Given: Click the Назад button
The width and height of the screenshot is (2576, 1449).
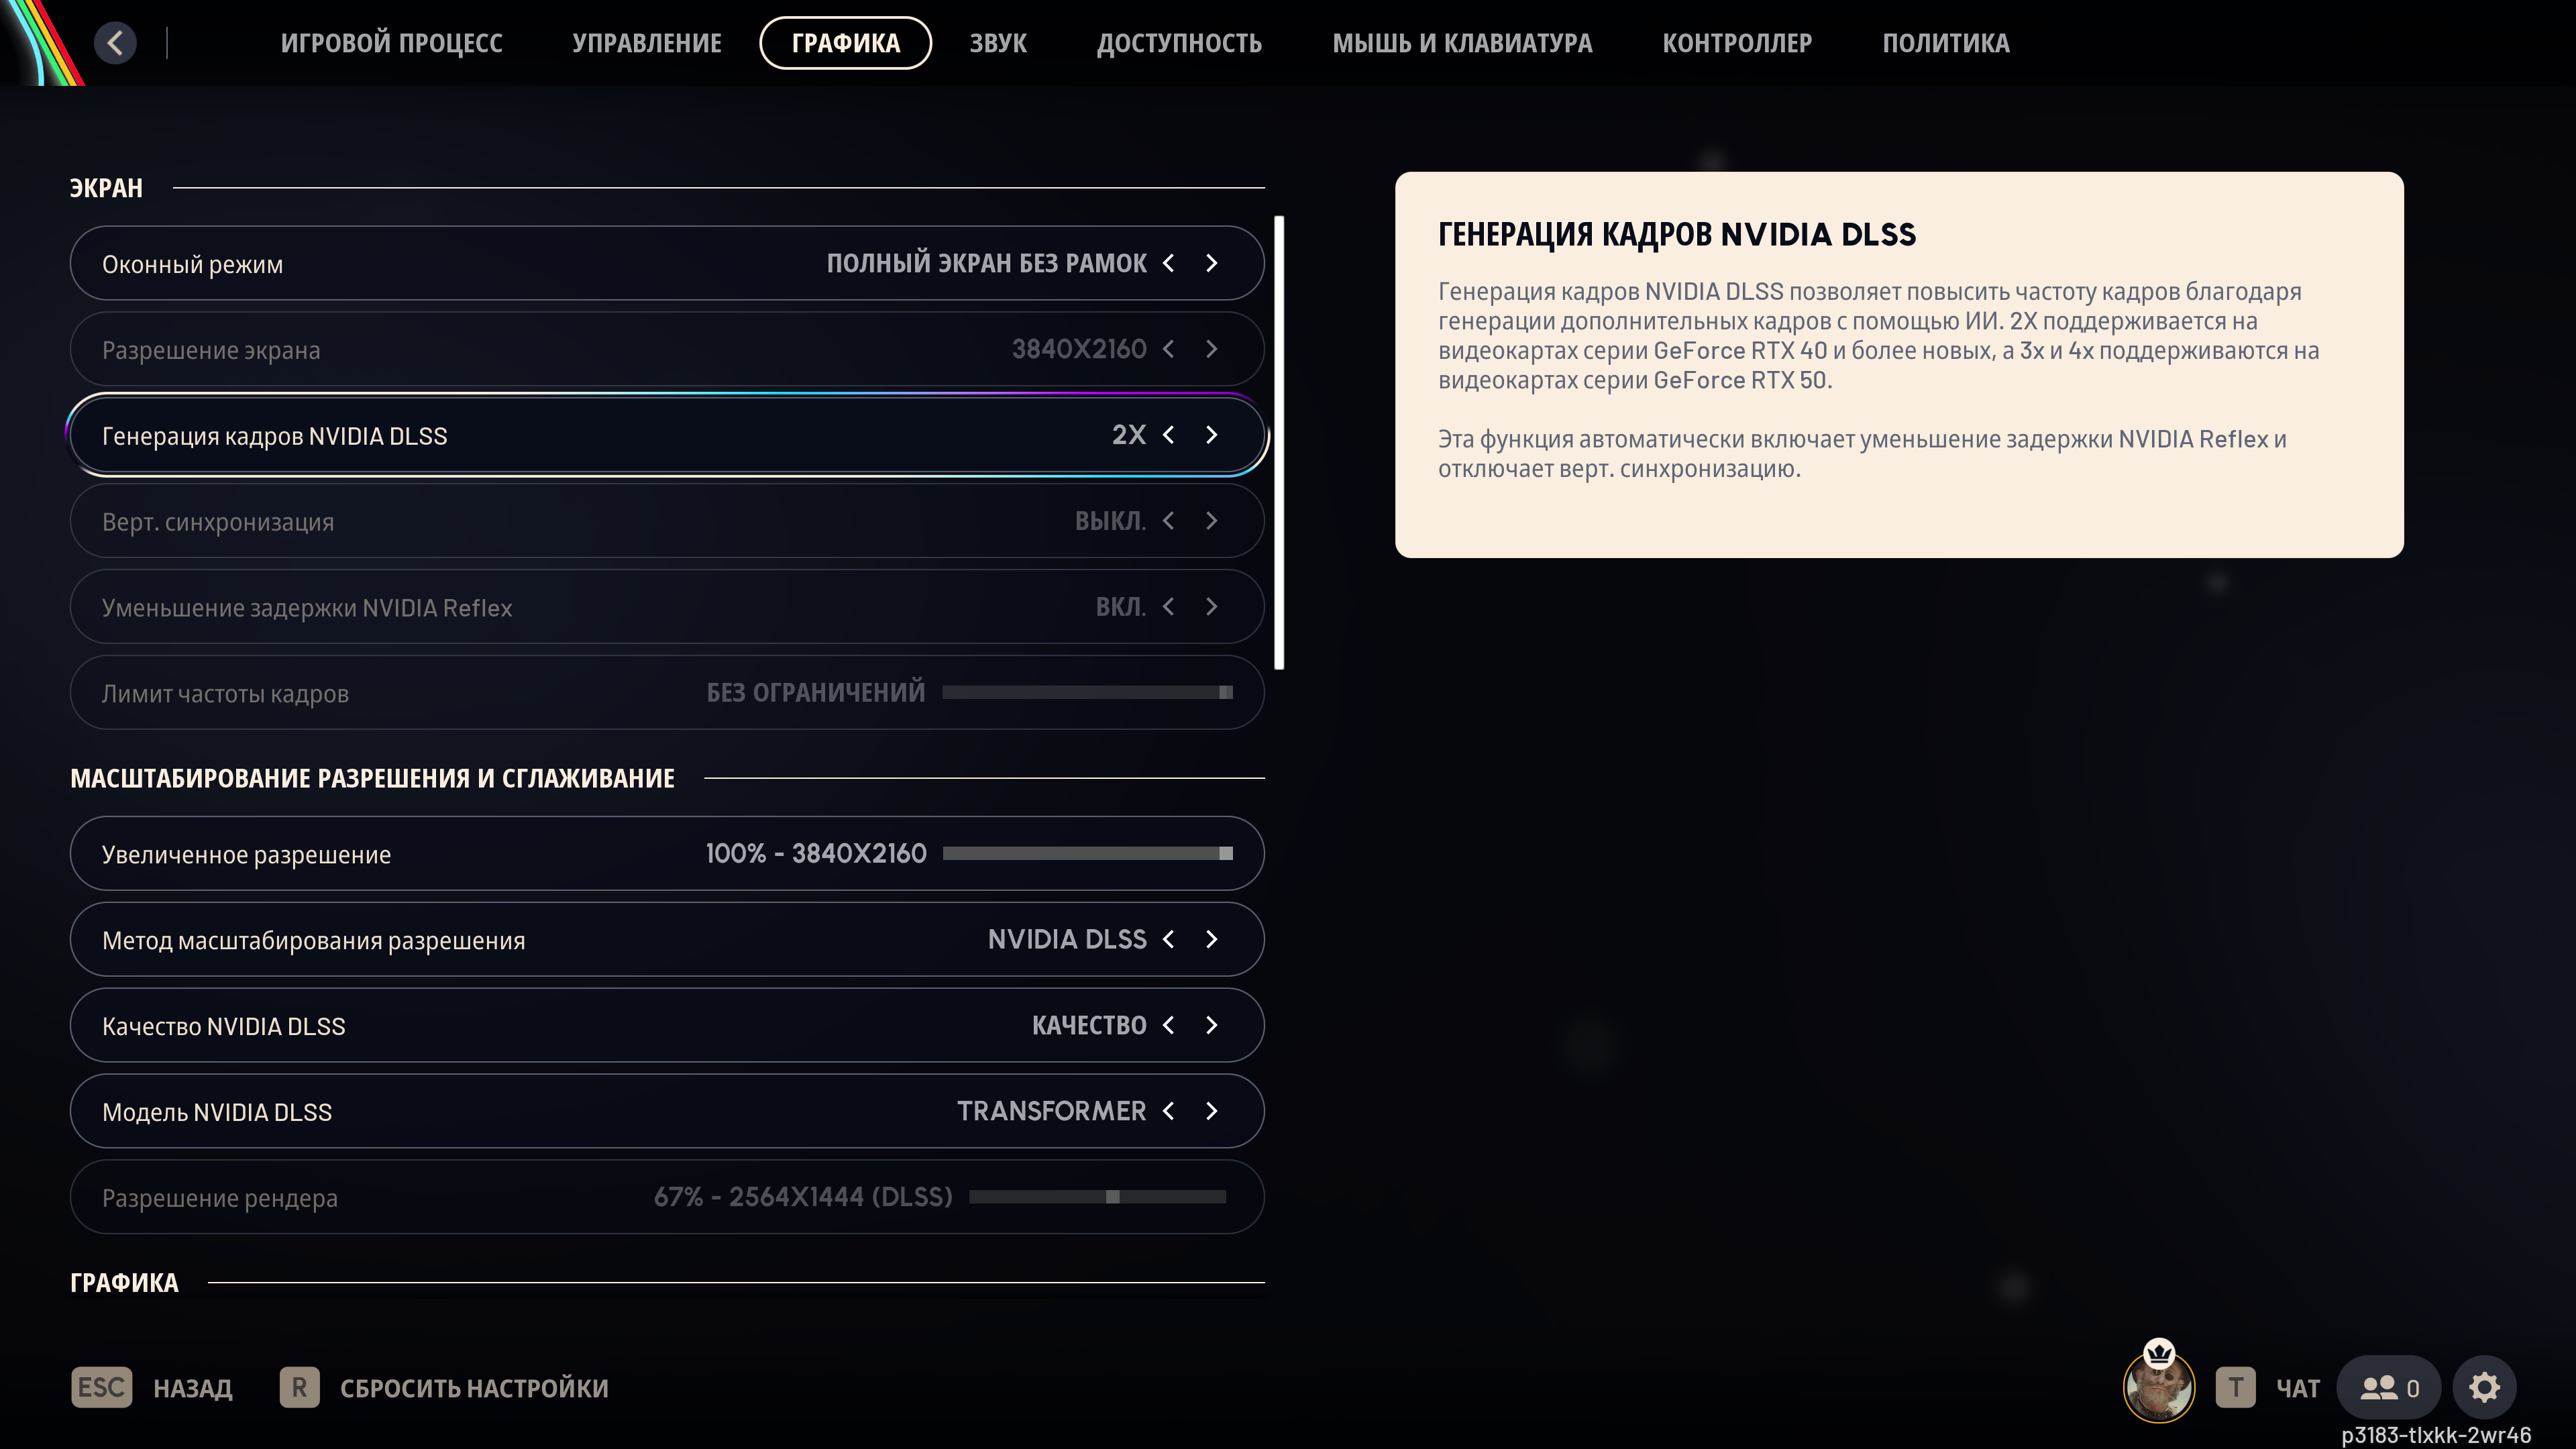Looking at the screenshot, I should pyautogui.click(x=192, y=1388).
